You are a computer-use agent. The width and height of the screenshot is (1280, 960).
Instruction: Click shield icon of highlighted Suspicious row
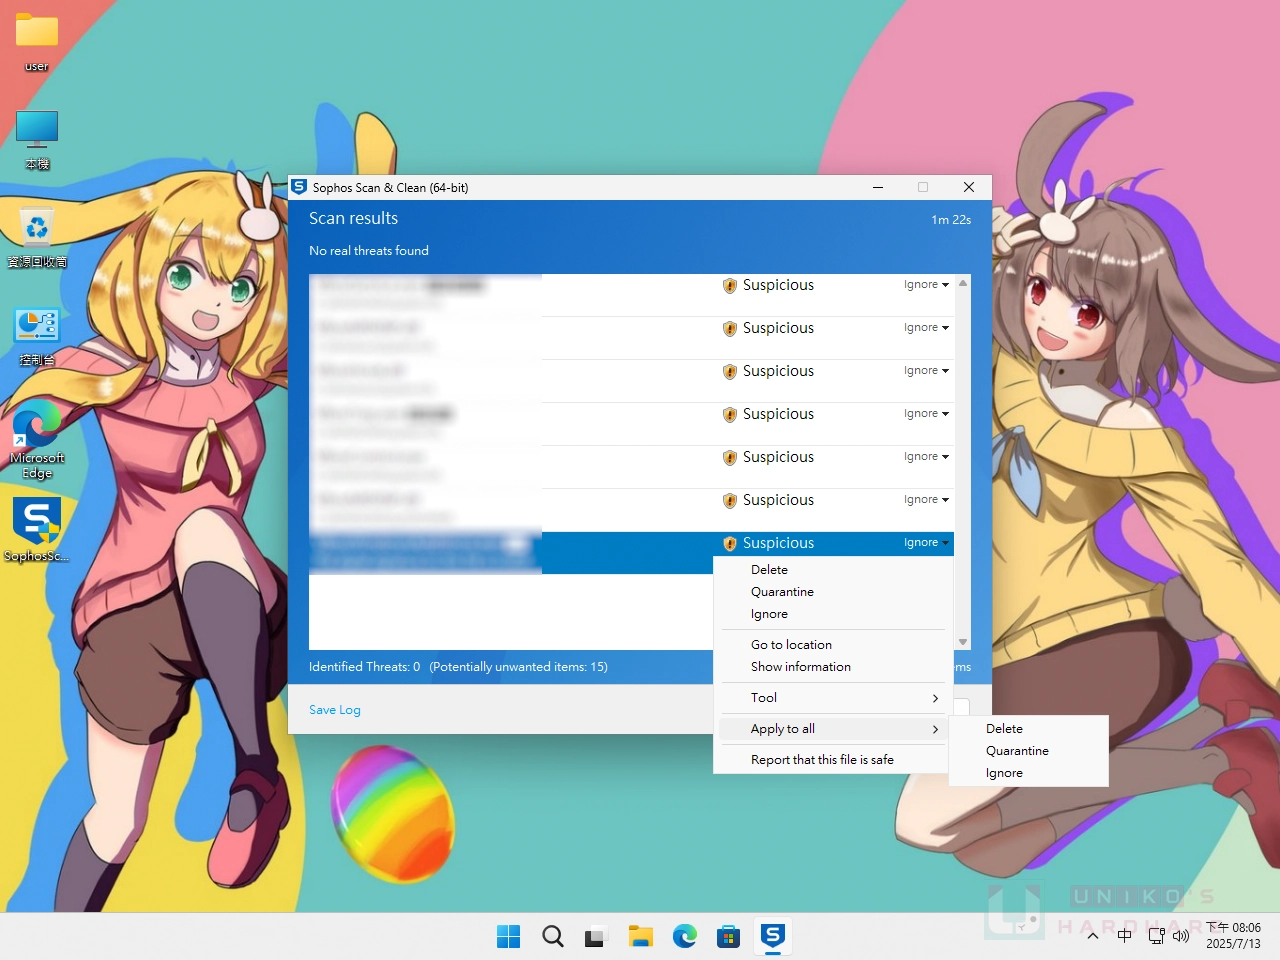(x=730, y=544)
